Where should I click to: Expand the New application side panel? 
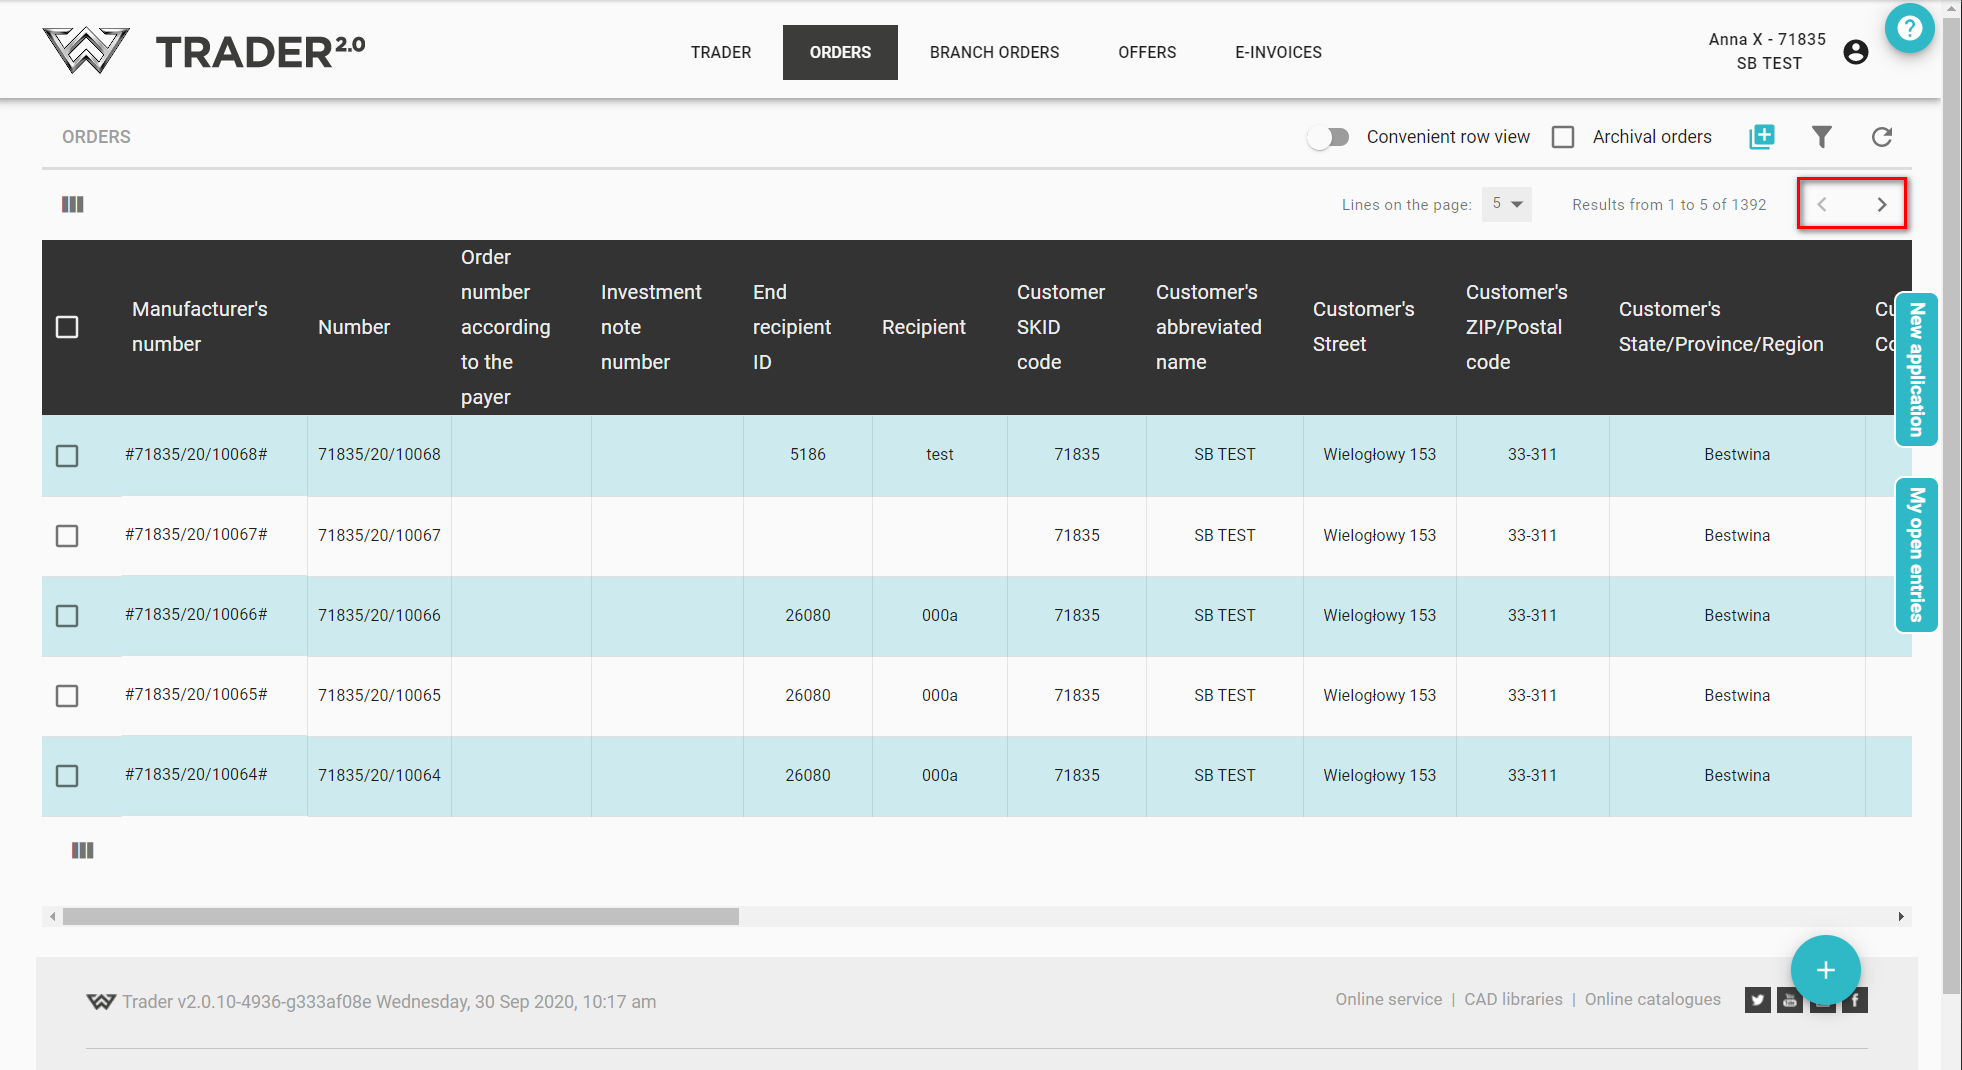tap(1916, 370)
